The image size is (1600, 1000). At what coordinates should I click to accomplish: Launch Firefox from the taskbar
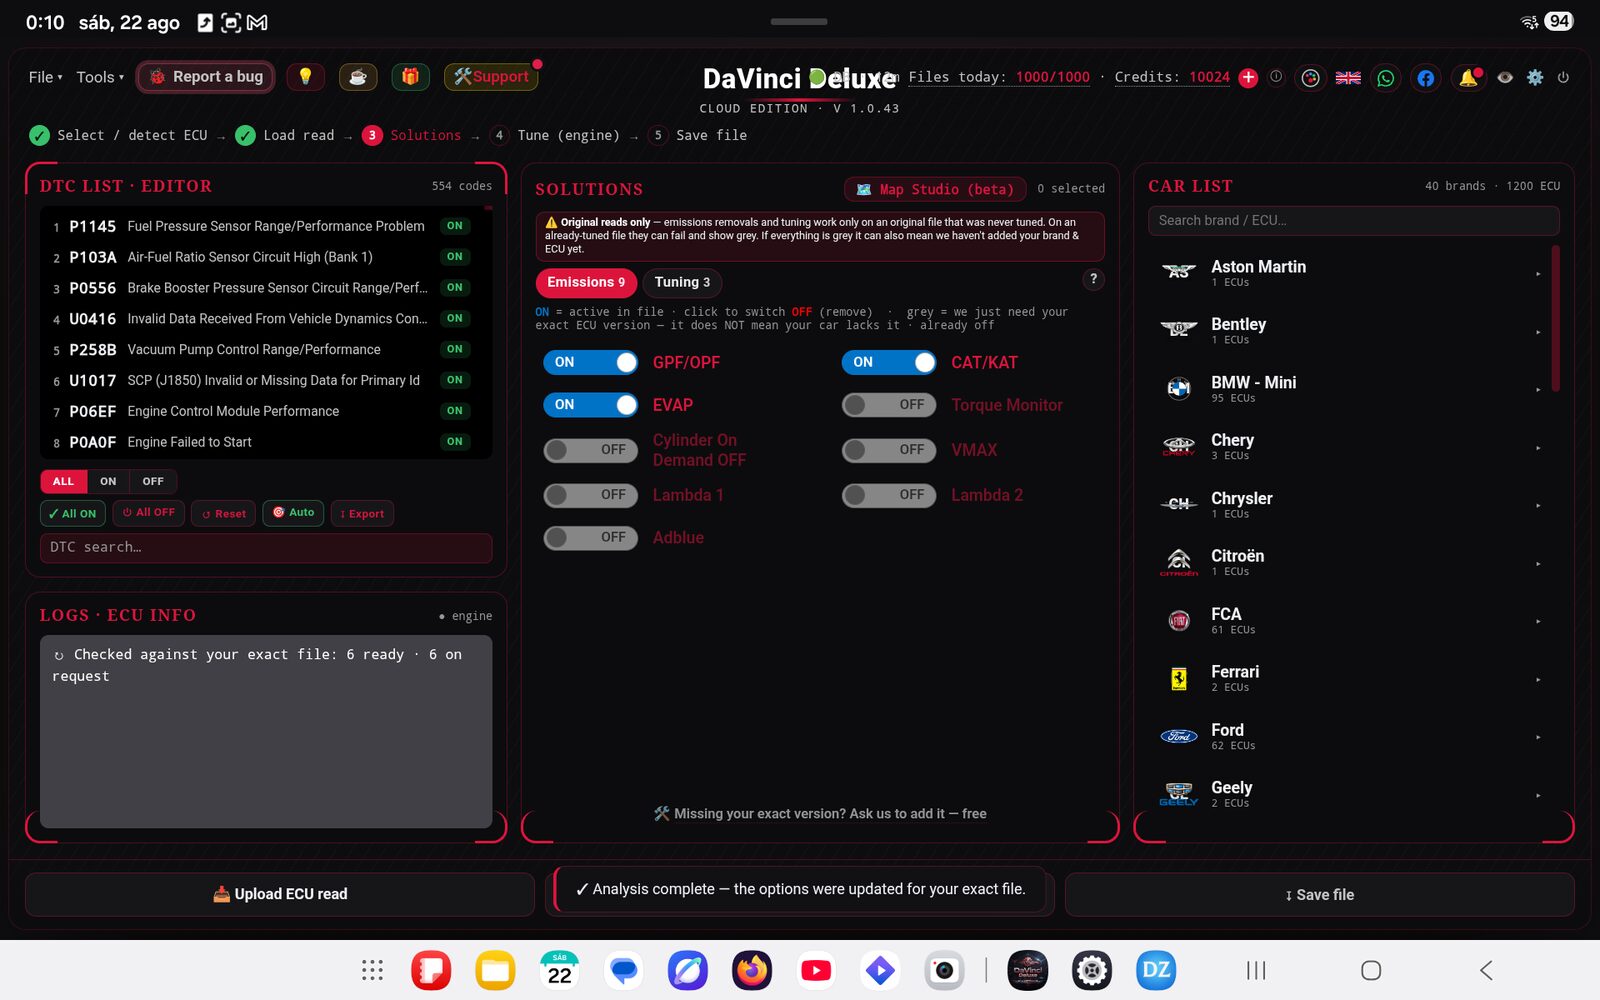click(x=752, y=970)
